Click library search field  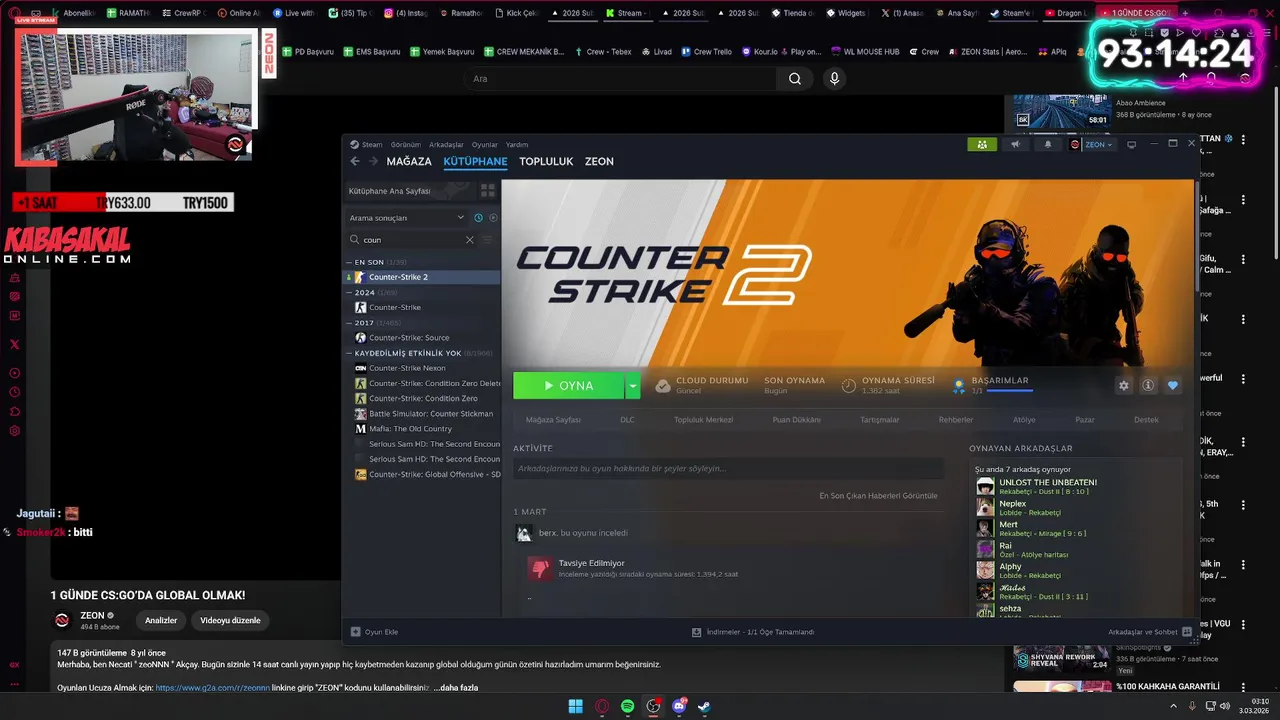tap(412, 240)
